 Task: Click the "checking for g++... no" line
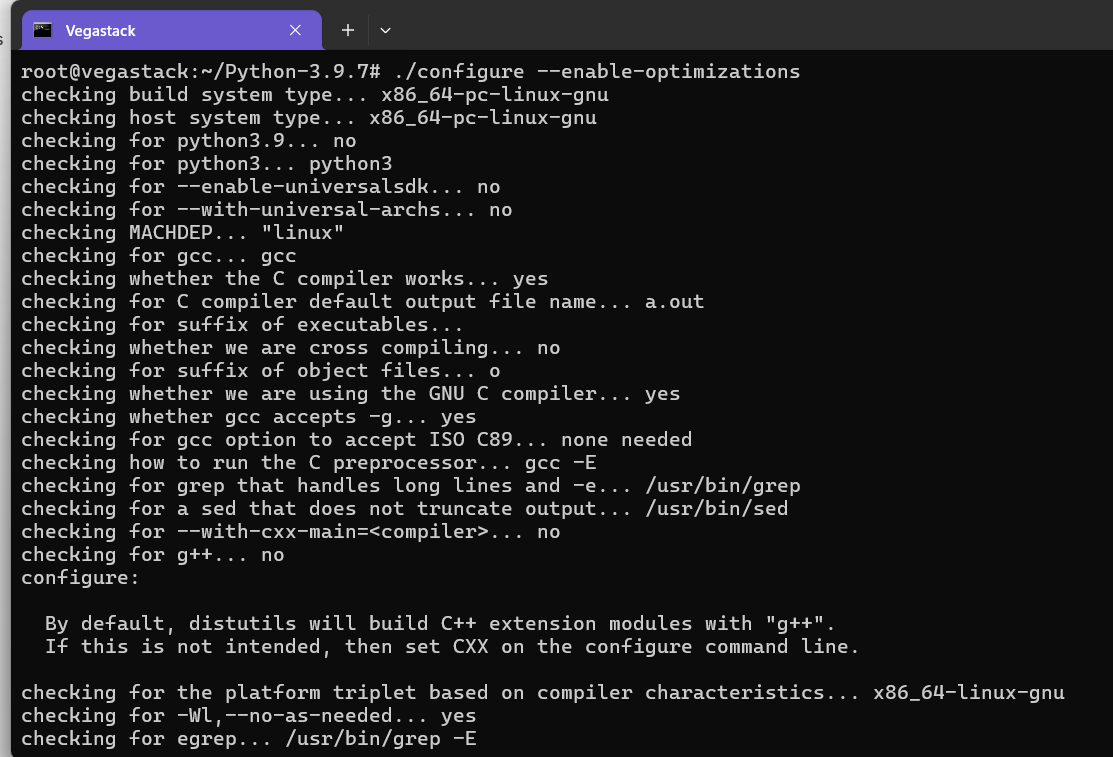[x=152, y=555]
